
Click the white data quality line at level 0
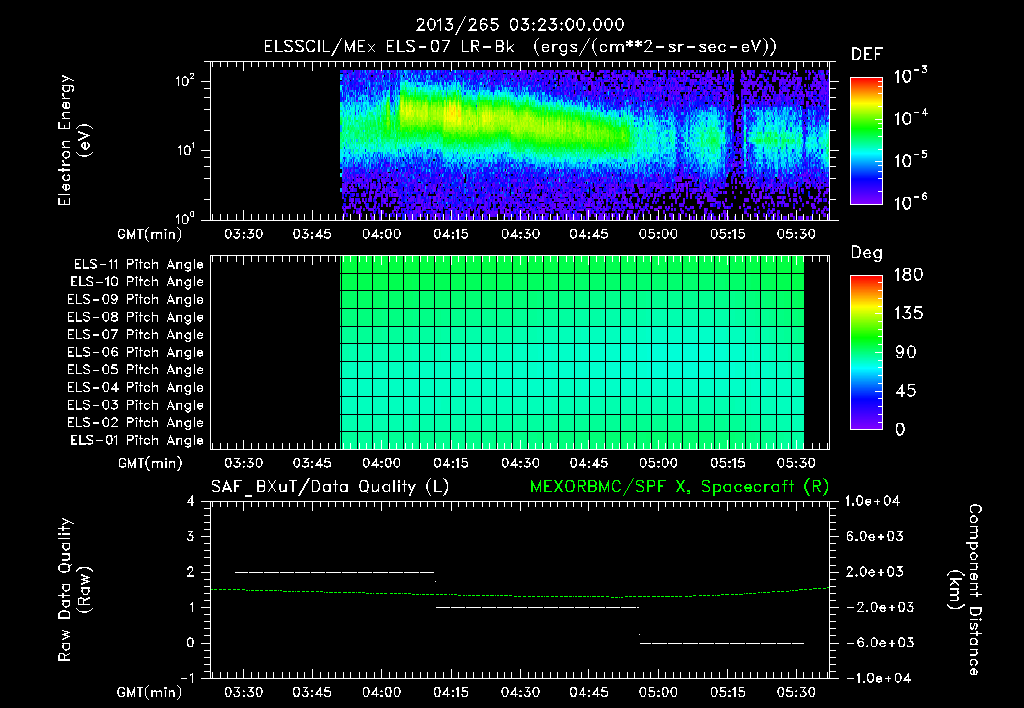click(722, 643)
